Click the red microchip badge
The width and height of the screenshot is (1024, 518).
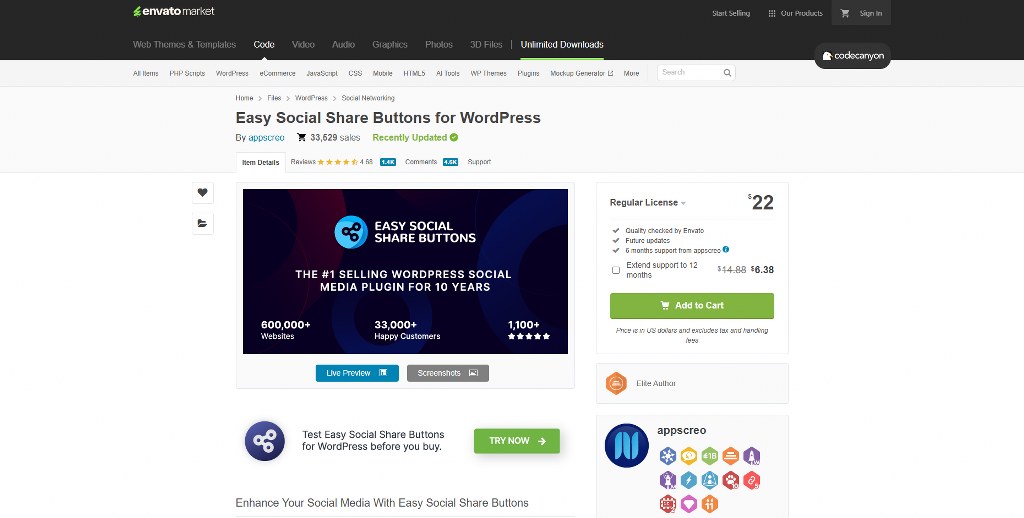(x=667, y=504)
